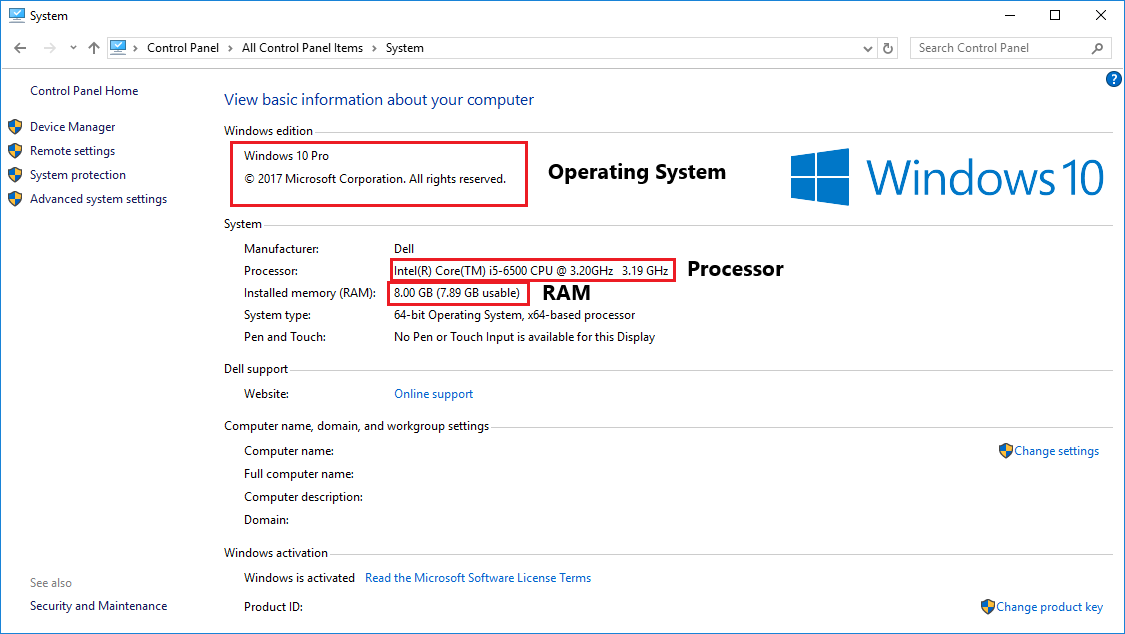Open Device Manager link
Image resolution: width=1125 pixels, height=634 pixels.
(x=72, y=127)
